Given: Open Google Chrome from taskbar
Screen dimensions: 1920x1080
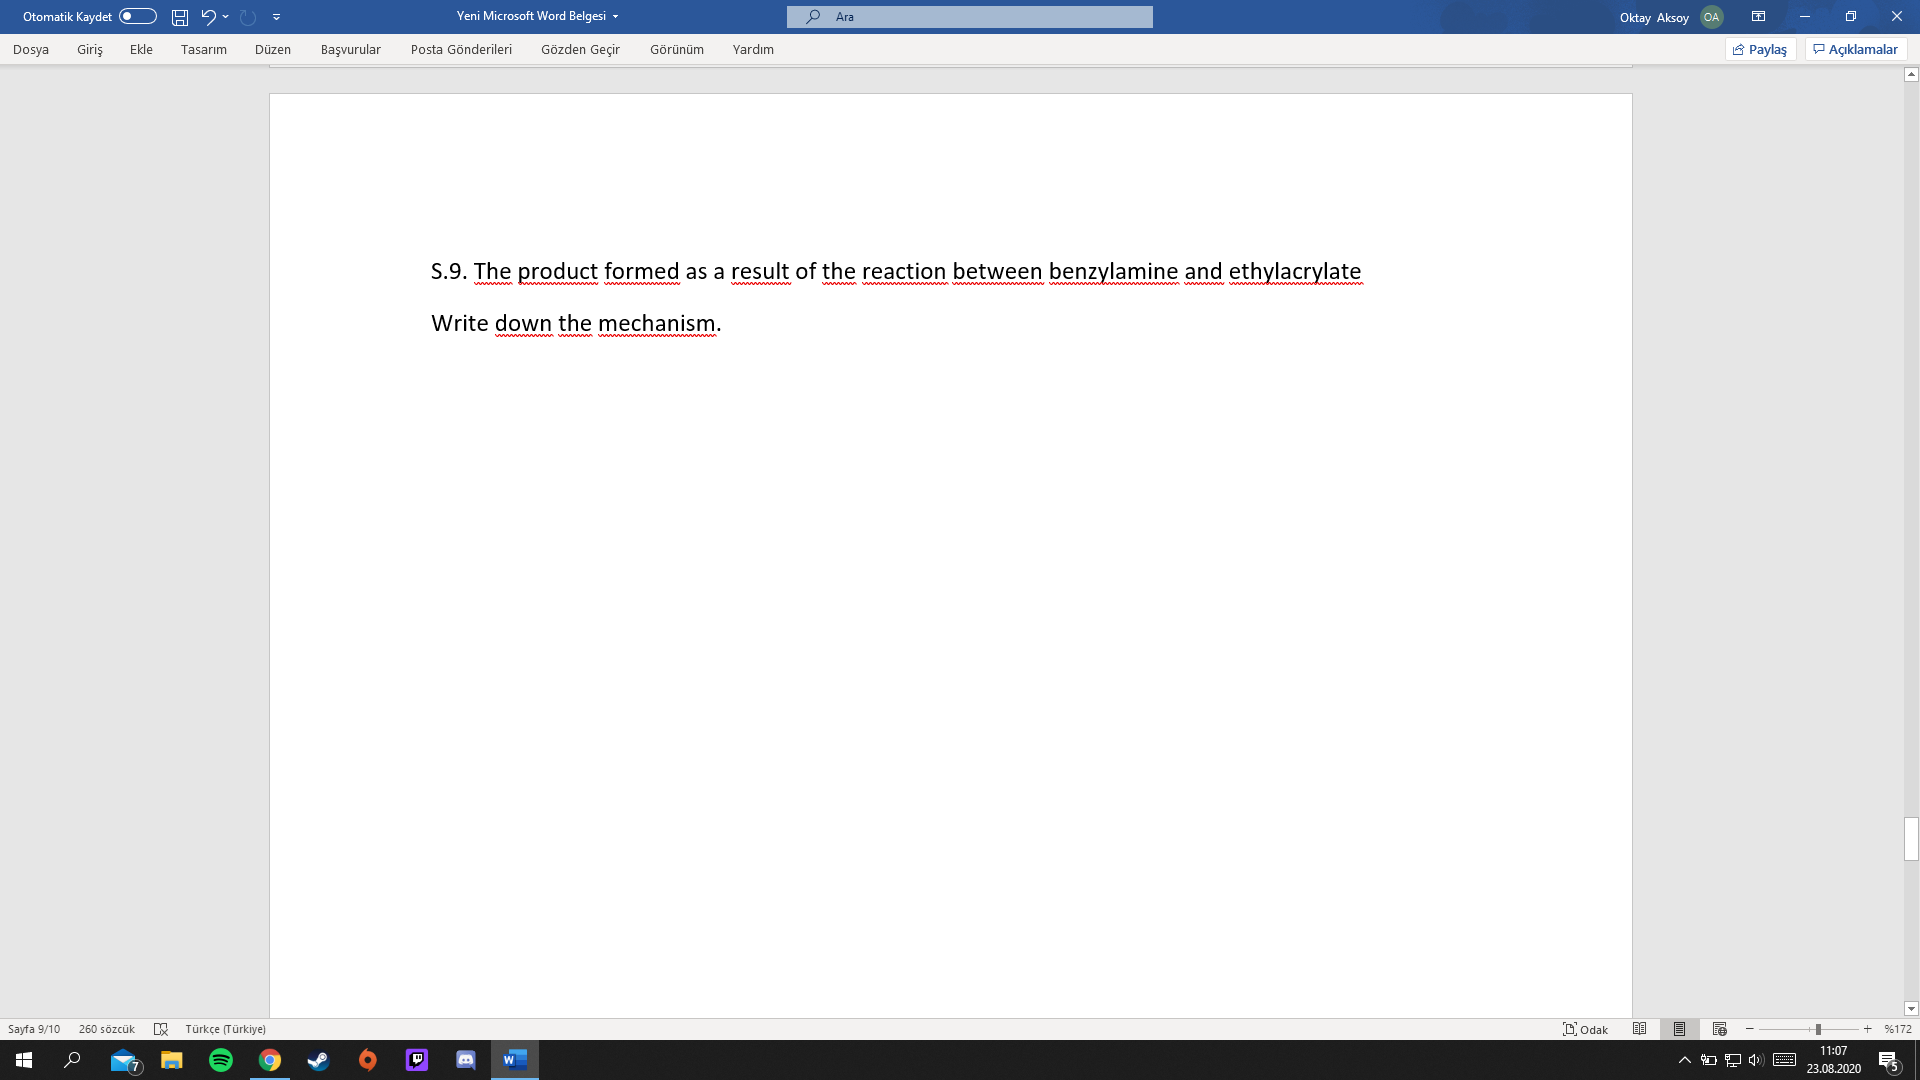Looking at the screenshot, I should point(270,1060).
